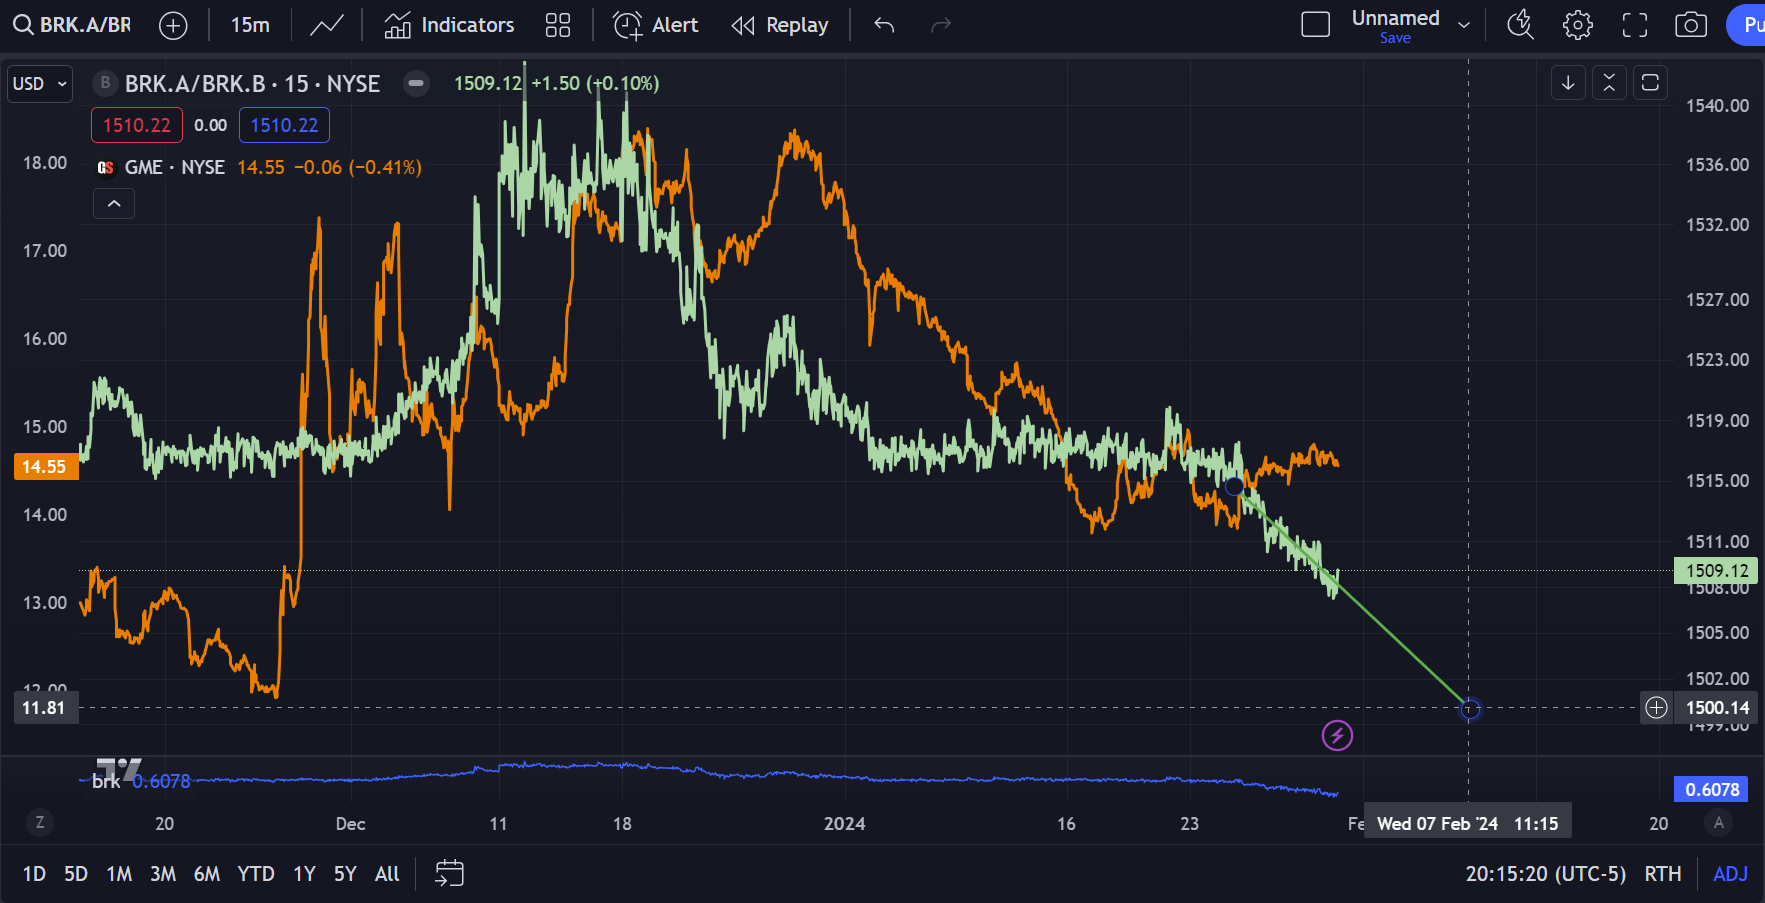This screenshot has height=903, width=1765.
Task: Click the Save layout link
Action: (x=1395, y=38)
